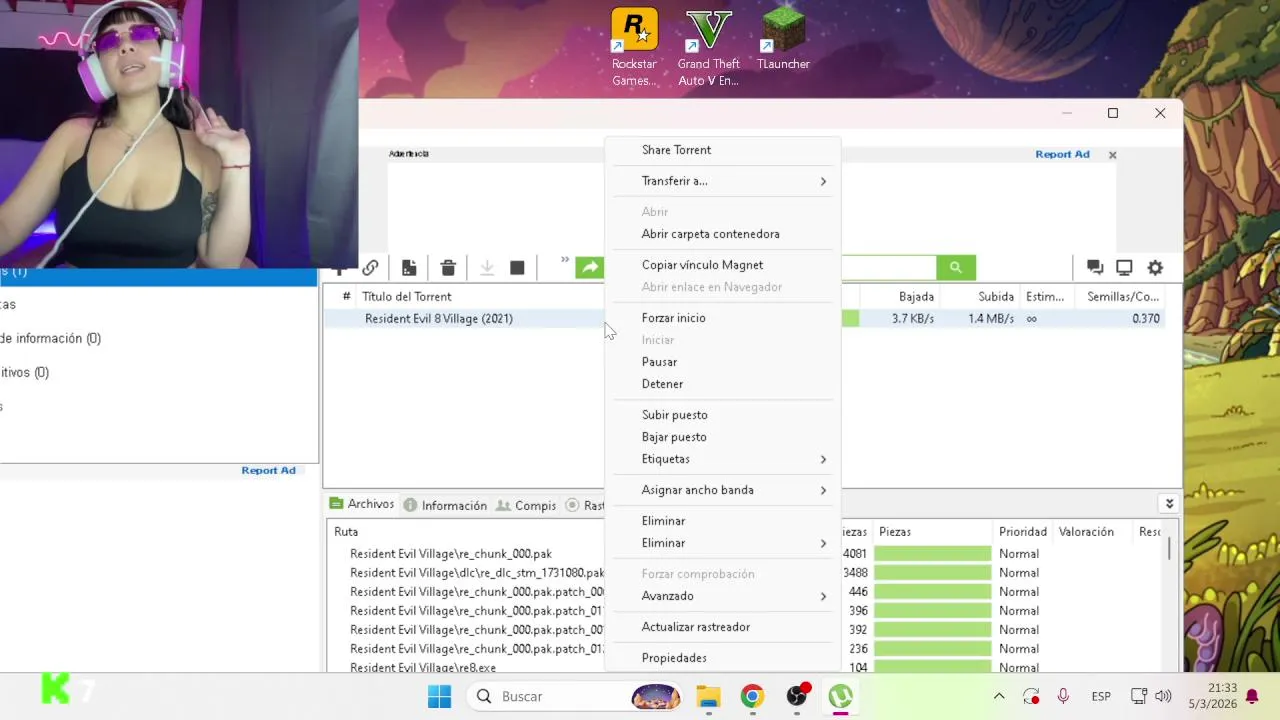This screenshot has height=720, width=1280.
Task: Open OBS Studio from the taskbar
Action: tap(797, 696)
